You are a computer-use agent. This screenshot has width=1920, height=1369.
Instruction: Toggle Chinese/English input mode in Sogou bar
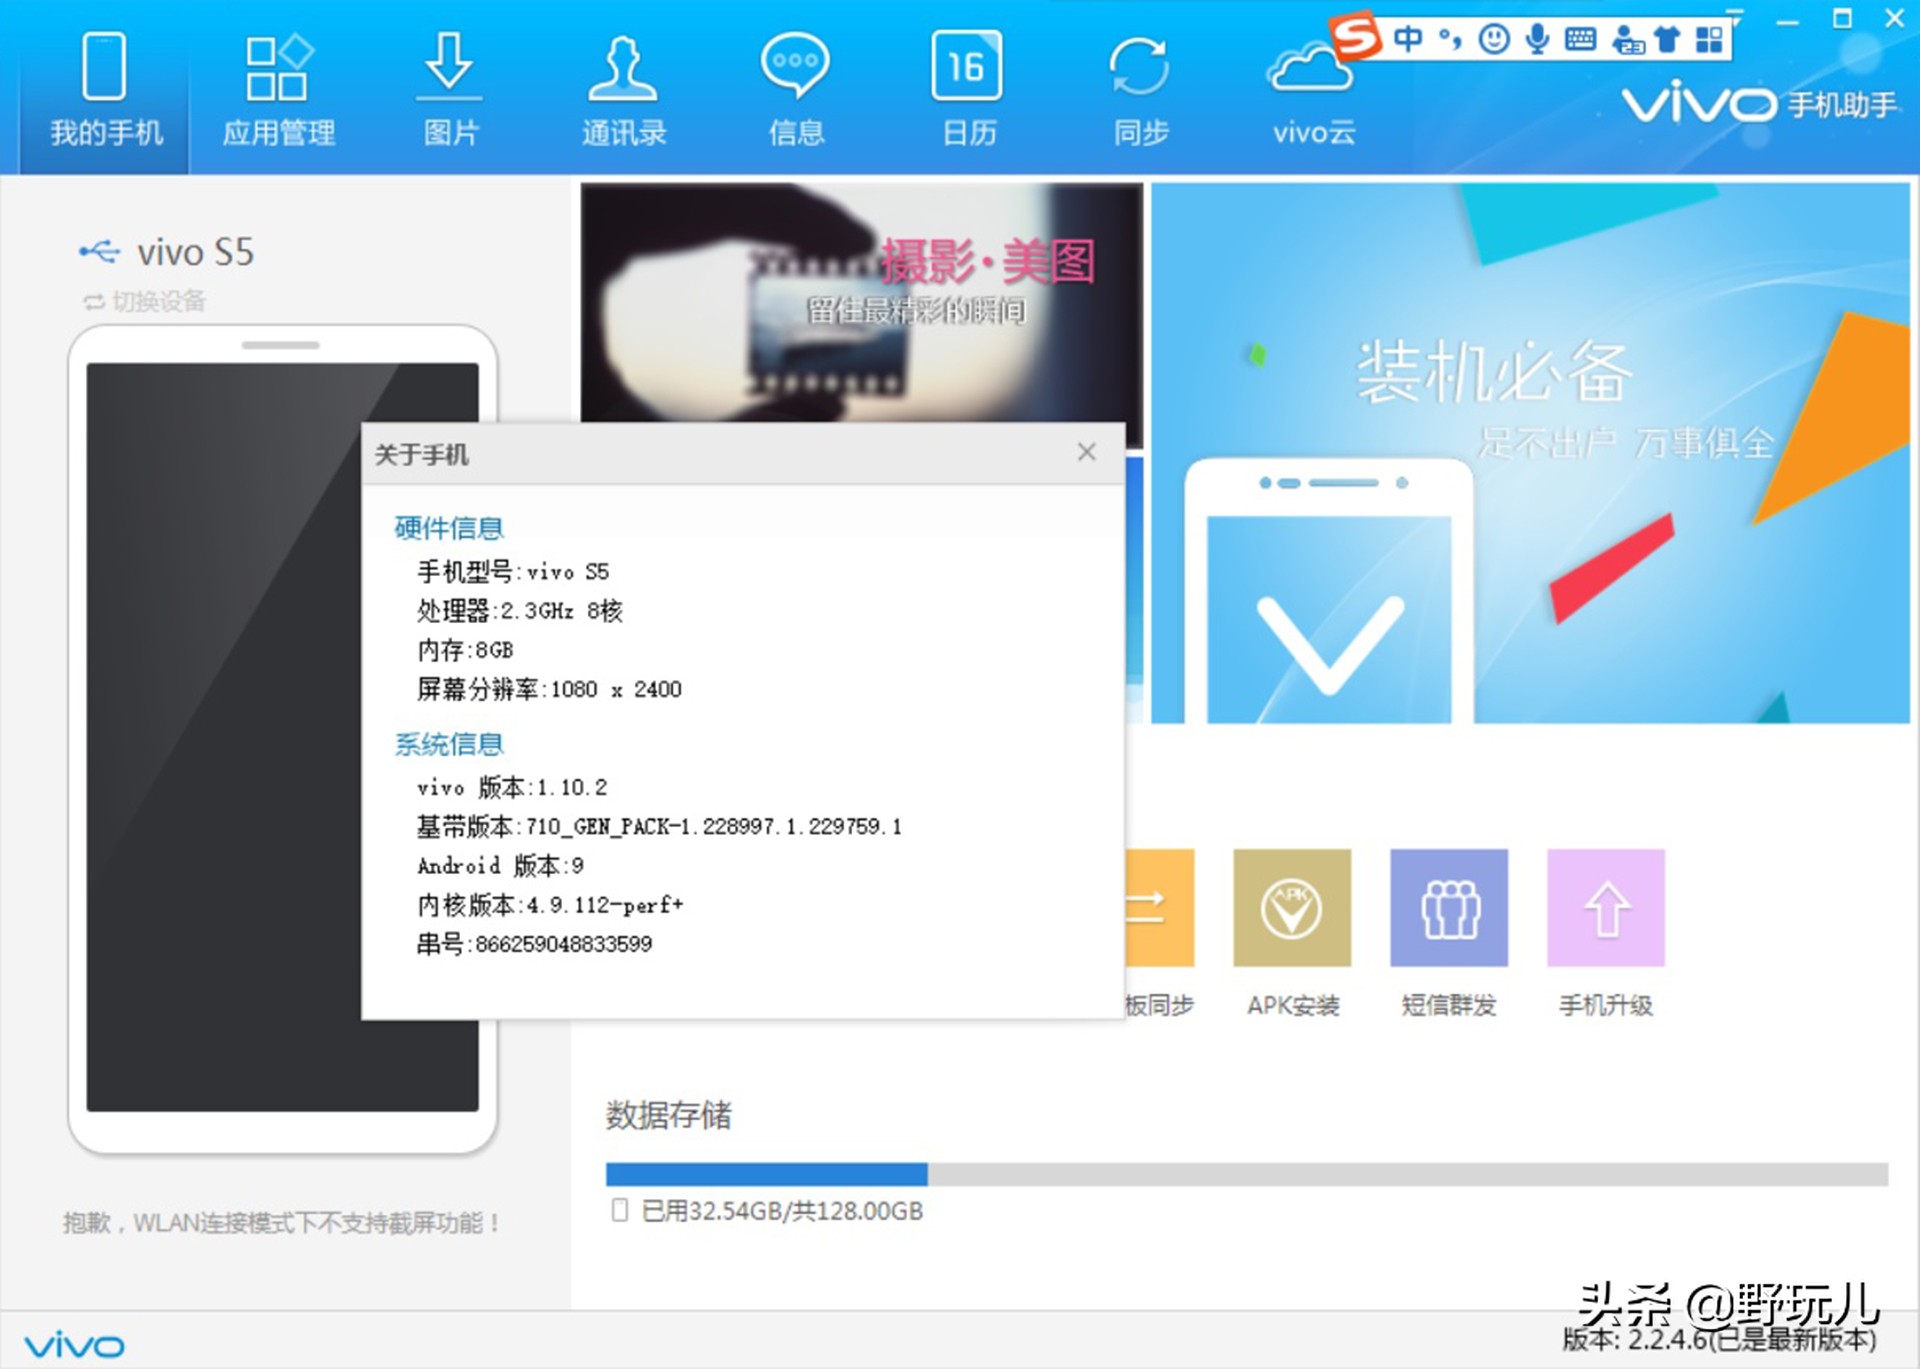(x=1406, y=37)
